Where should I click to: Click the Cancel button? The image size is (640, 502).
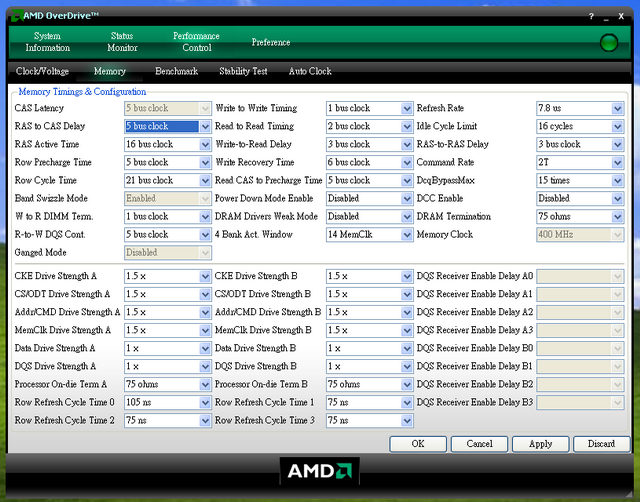tap(479, 444)
